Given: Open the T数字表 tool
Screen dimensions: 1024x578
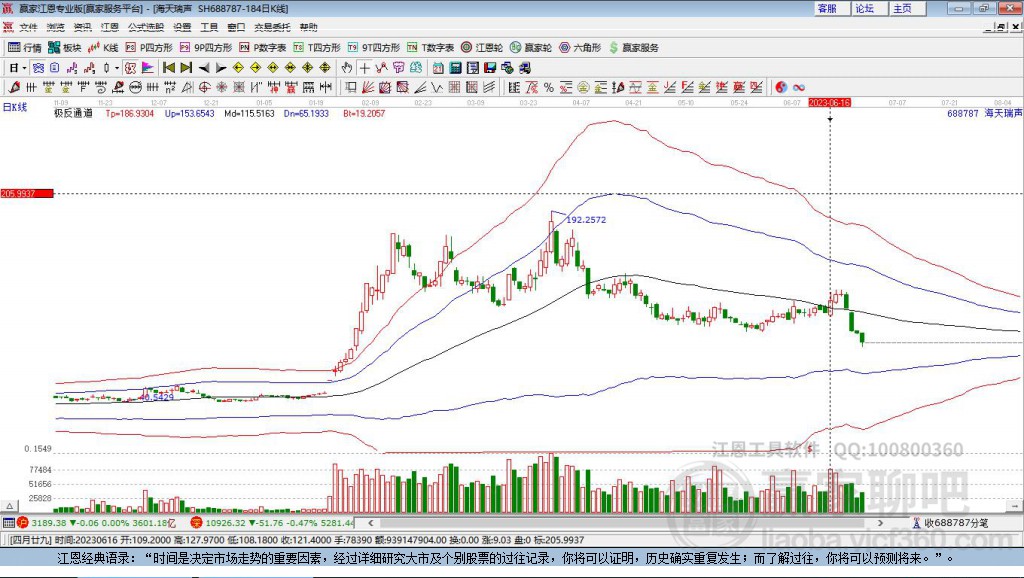Looking at the screenshot, I should 430,48.
